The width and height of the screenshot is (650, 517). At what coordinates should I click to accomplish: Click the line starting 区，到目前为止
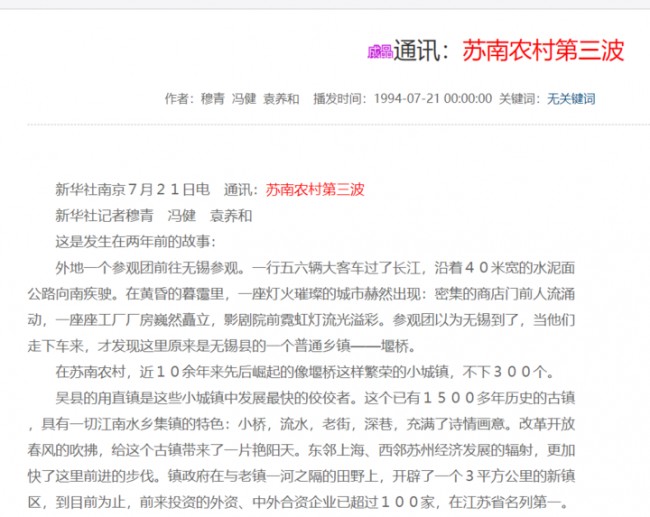point(298,502)
